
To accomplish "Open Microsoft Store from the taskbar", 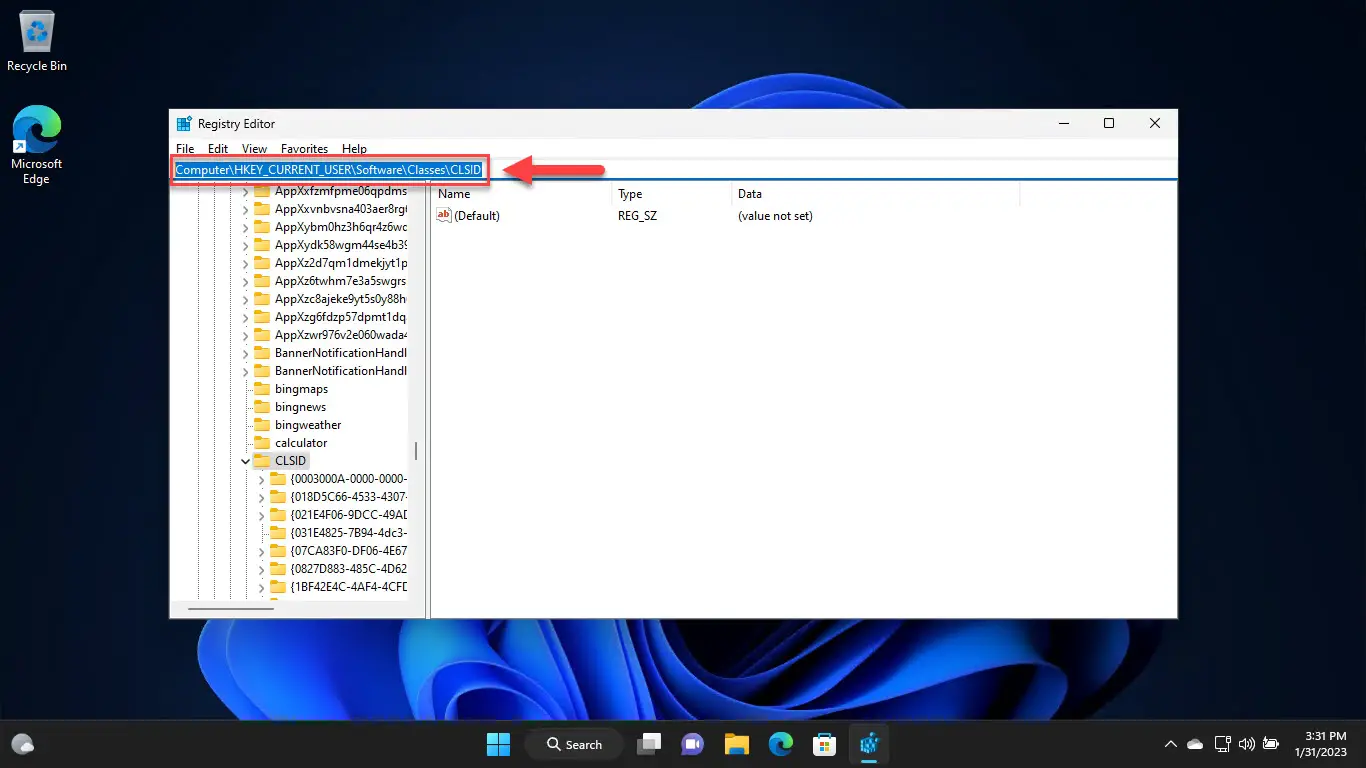I will 824,744.
